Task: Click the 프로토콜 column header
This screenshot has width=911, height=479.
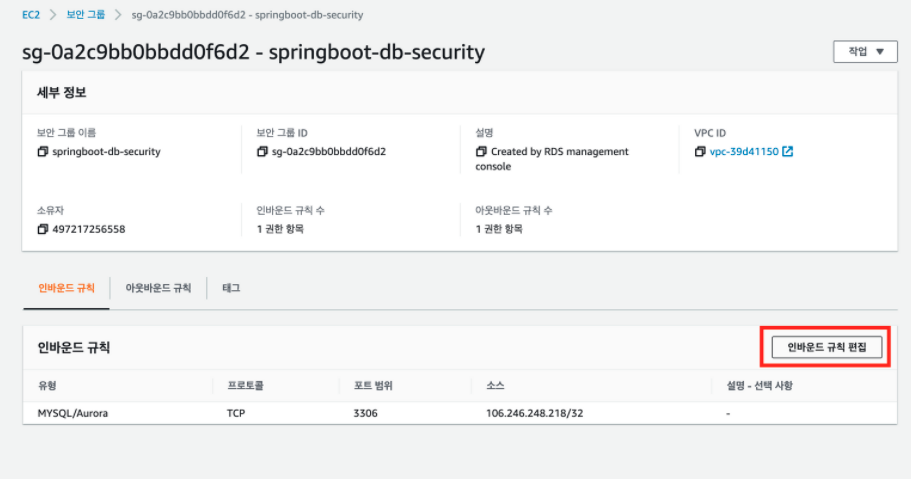Action: [x=246, y=385]
